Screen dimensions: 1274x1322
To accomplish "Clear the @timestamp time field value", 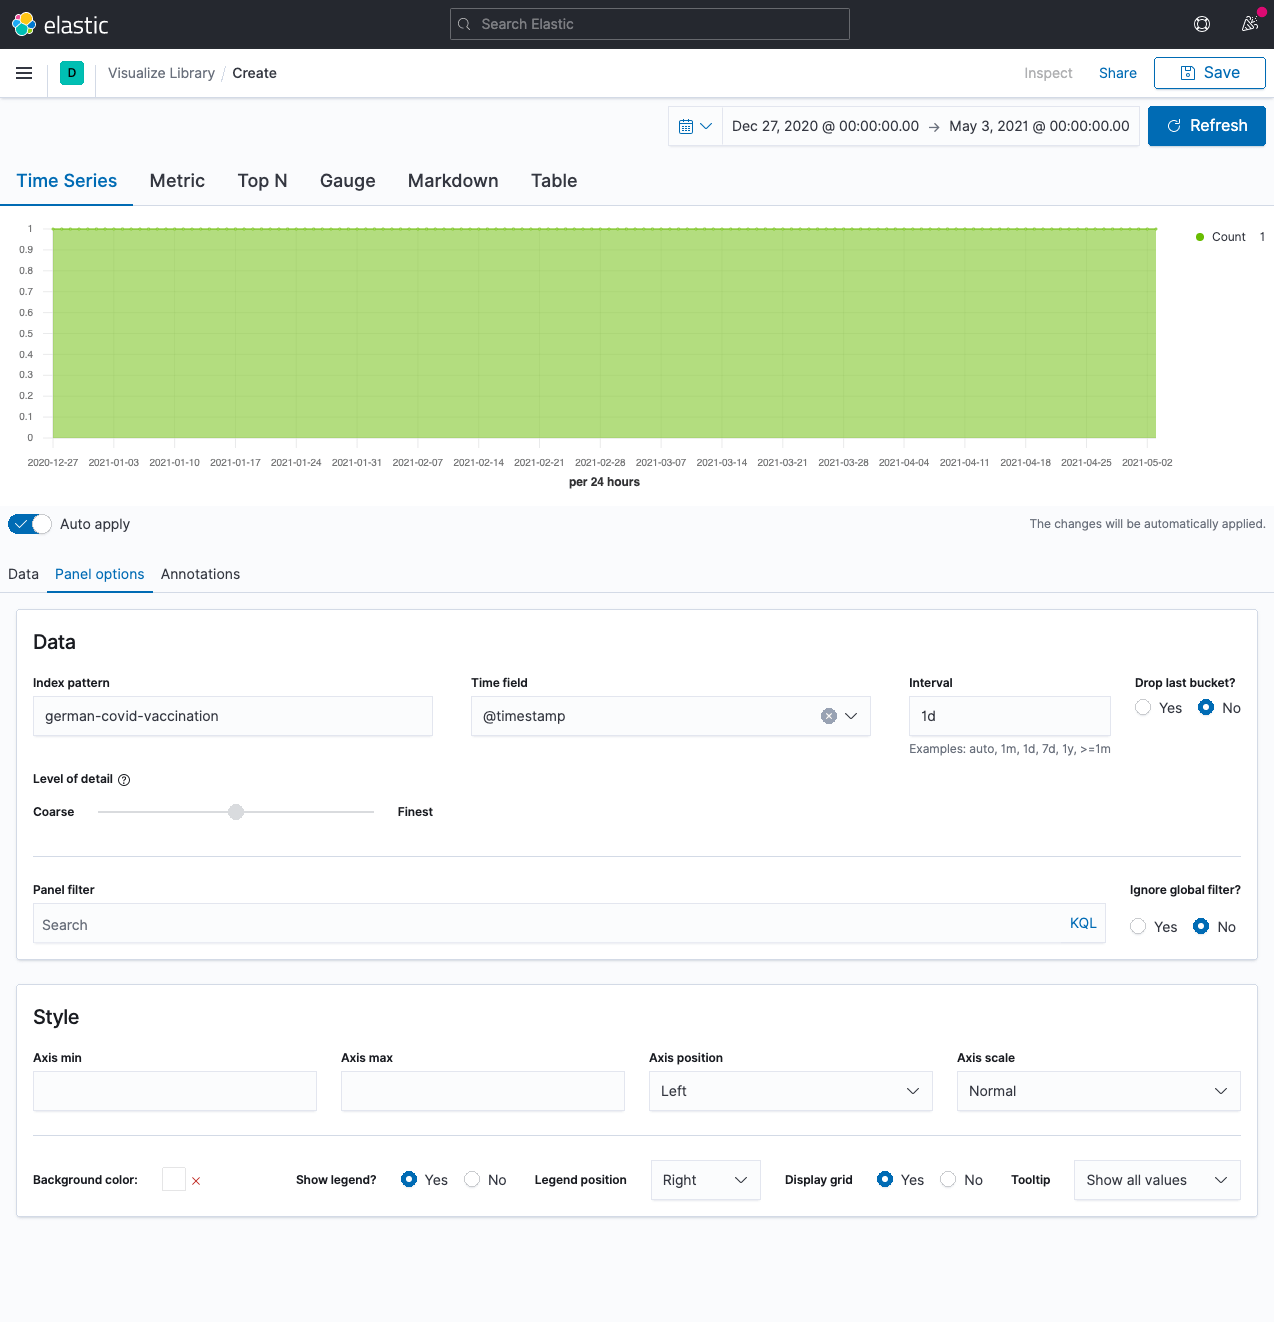I will tap(828, 716).
